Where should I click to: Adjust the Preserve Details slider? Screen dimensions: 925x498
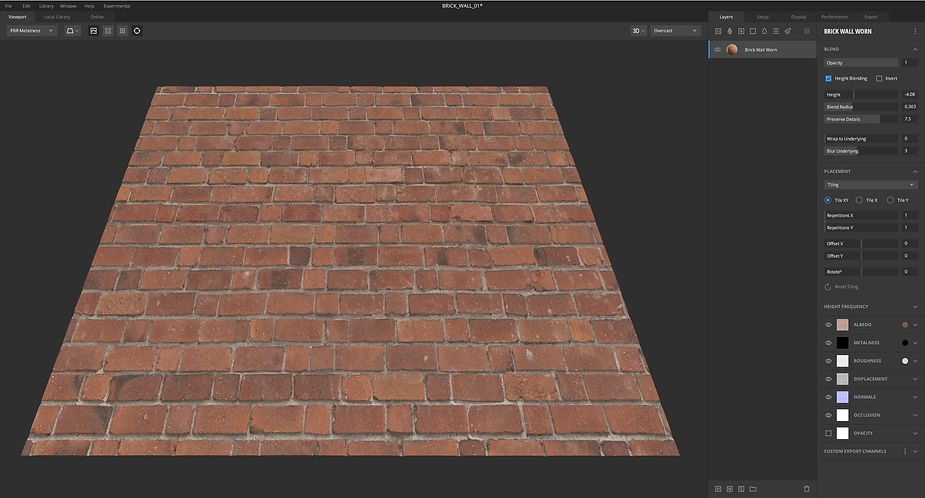click(x=861, y=119)
